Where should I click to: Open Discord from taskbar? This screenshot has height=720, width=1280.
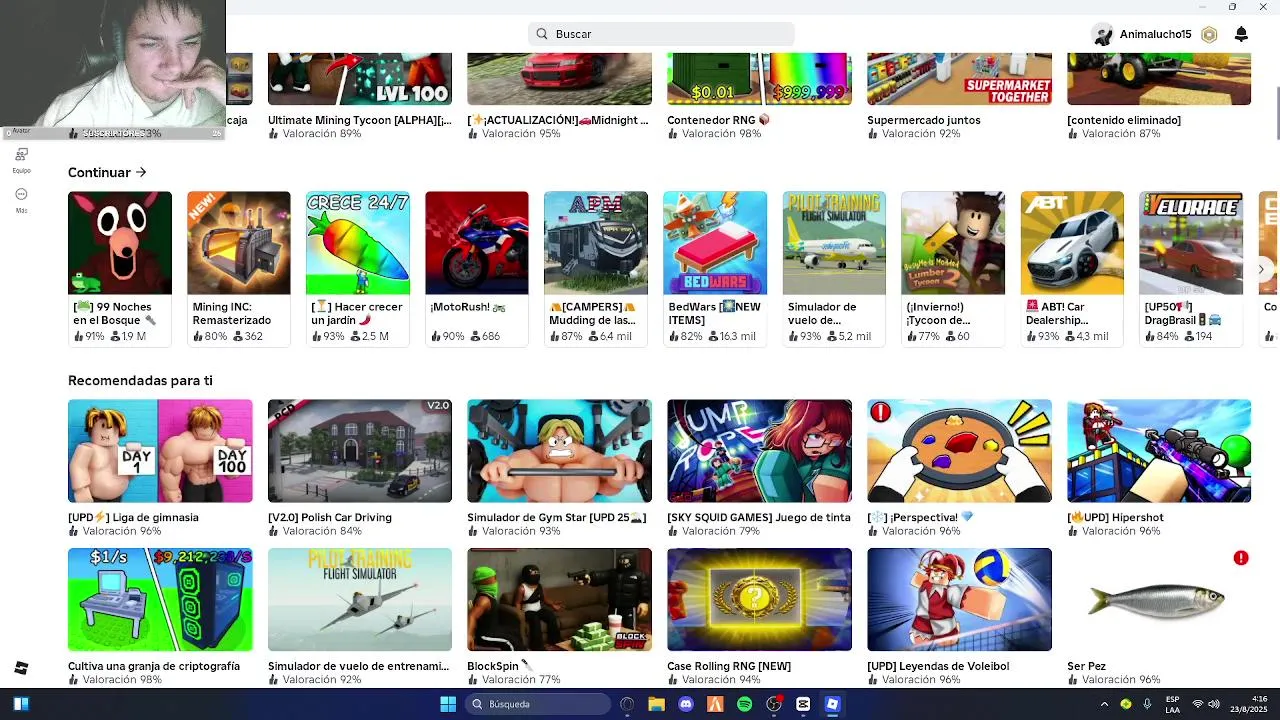(686, 704)
